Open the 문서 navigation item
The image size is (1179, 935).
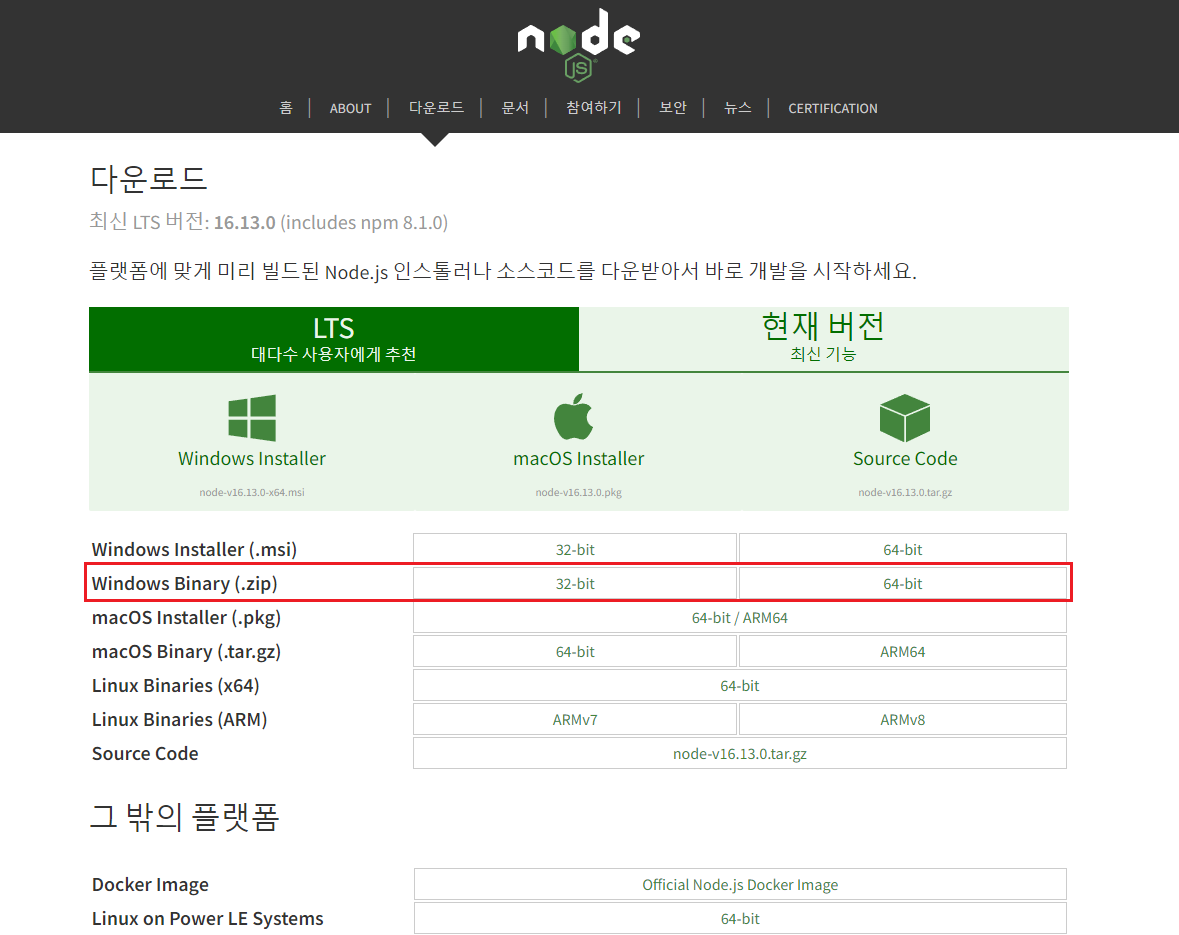coord(515,108)
